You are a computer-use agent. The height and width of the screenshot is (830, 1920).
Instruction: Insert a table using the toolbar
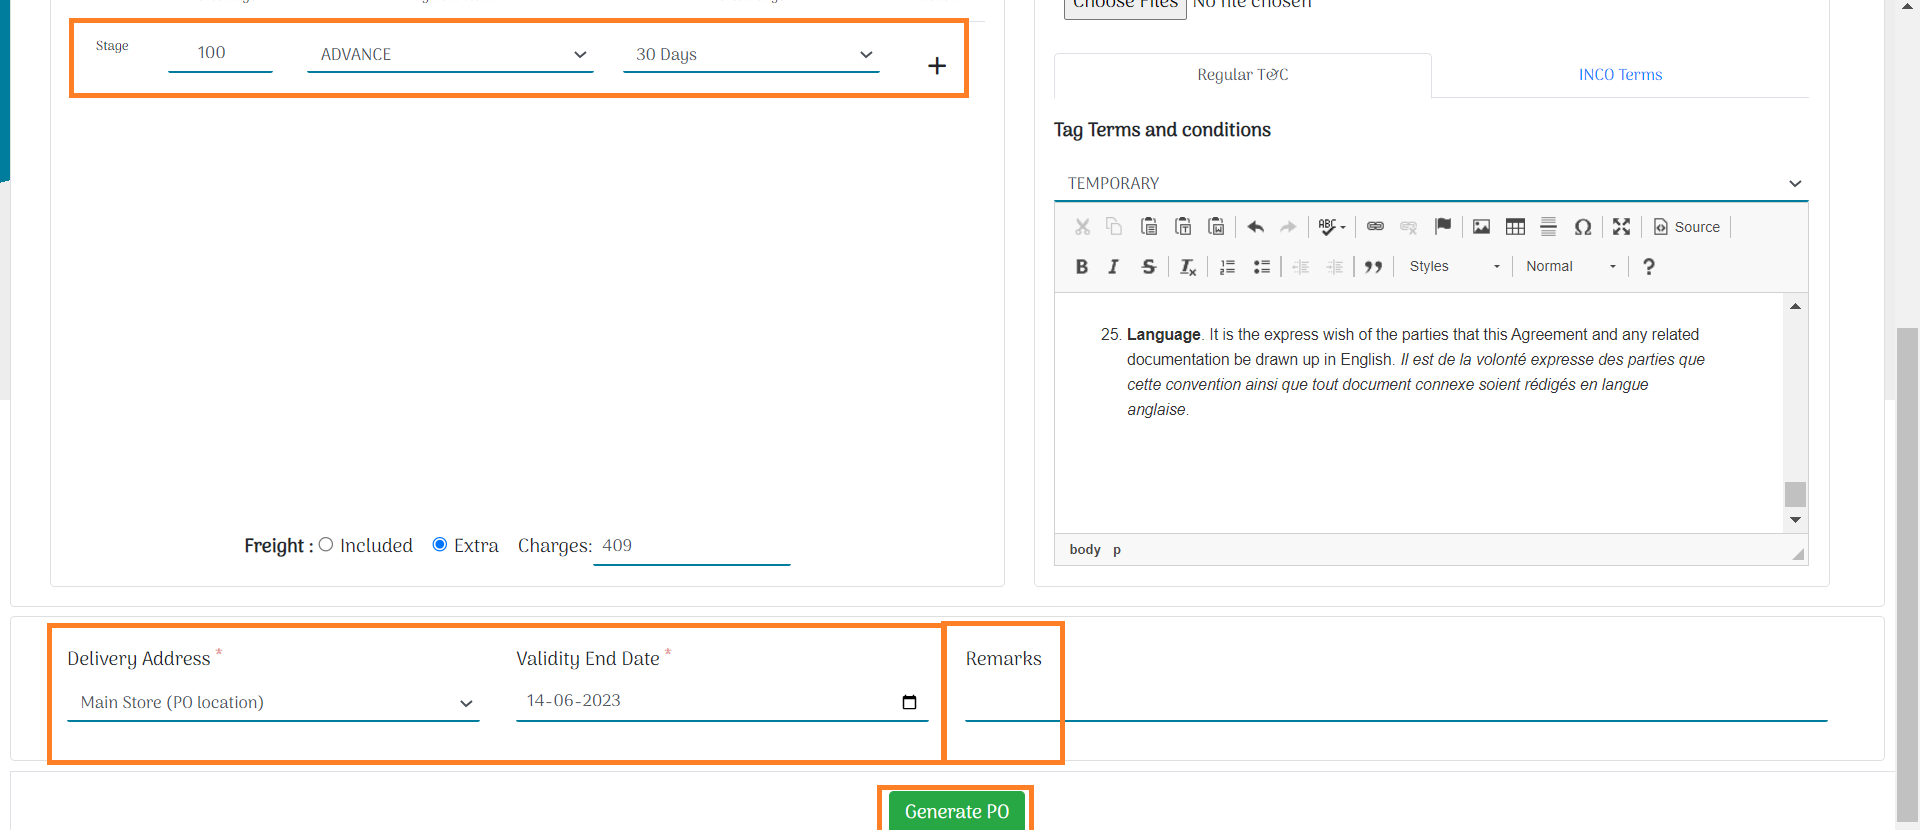click(1515, 227)
